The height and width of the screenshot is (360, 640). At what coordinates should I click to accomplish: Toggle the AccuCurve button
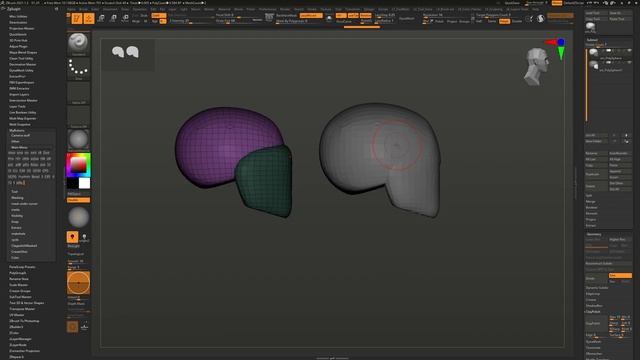(x=344, y=21)
